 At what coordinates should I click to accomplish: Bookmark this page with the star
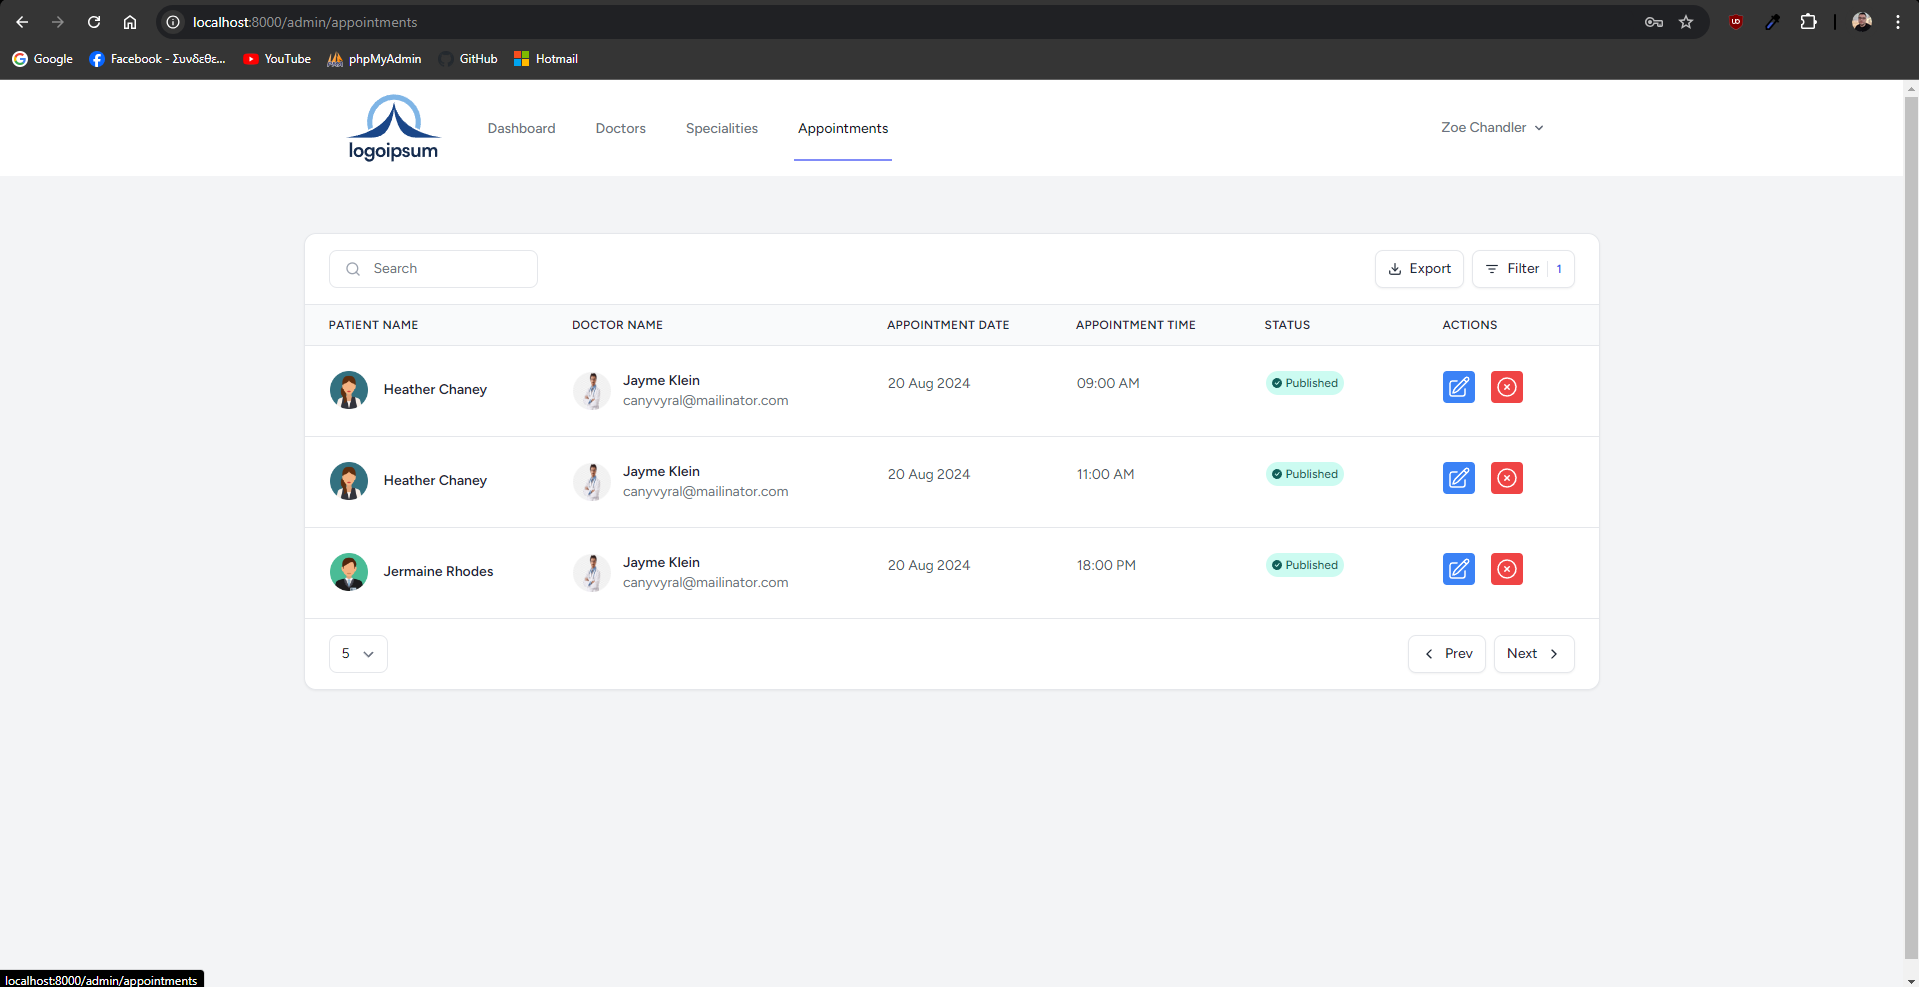pyautogui.click(x=1686, y=22)
